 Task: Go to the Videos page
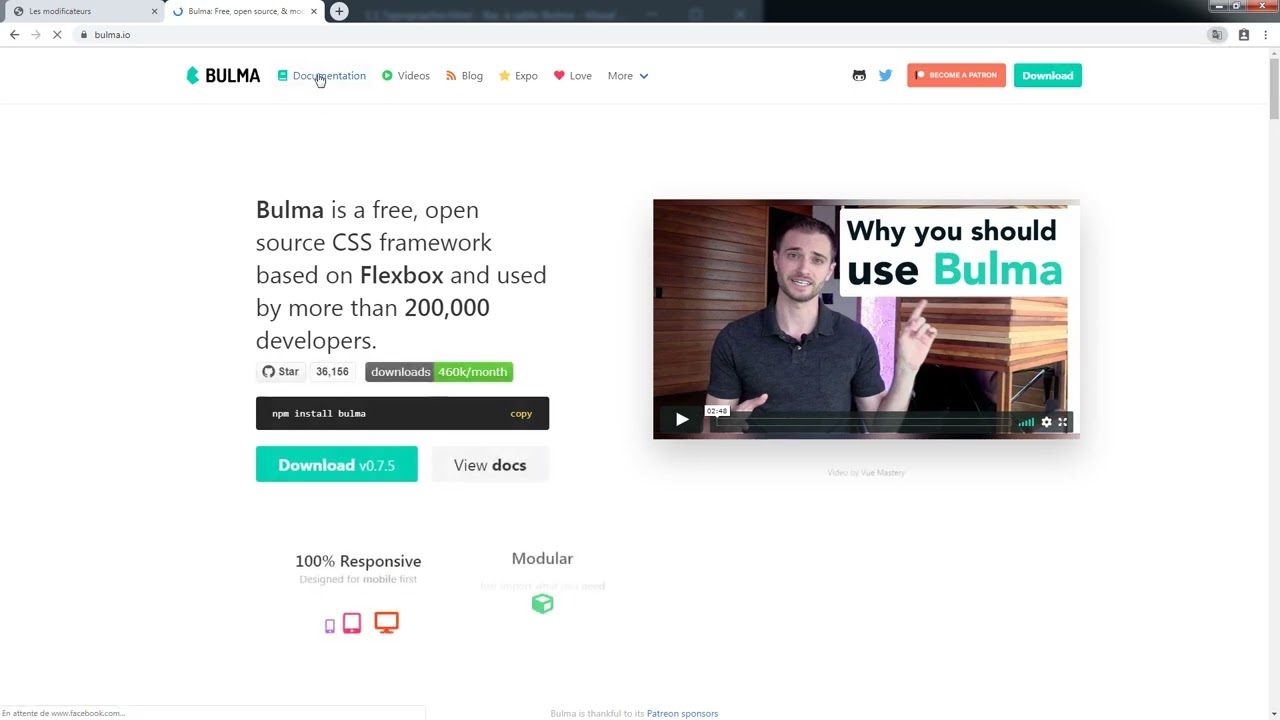406,76
